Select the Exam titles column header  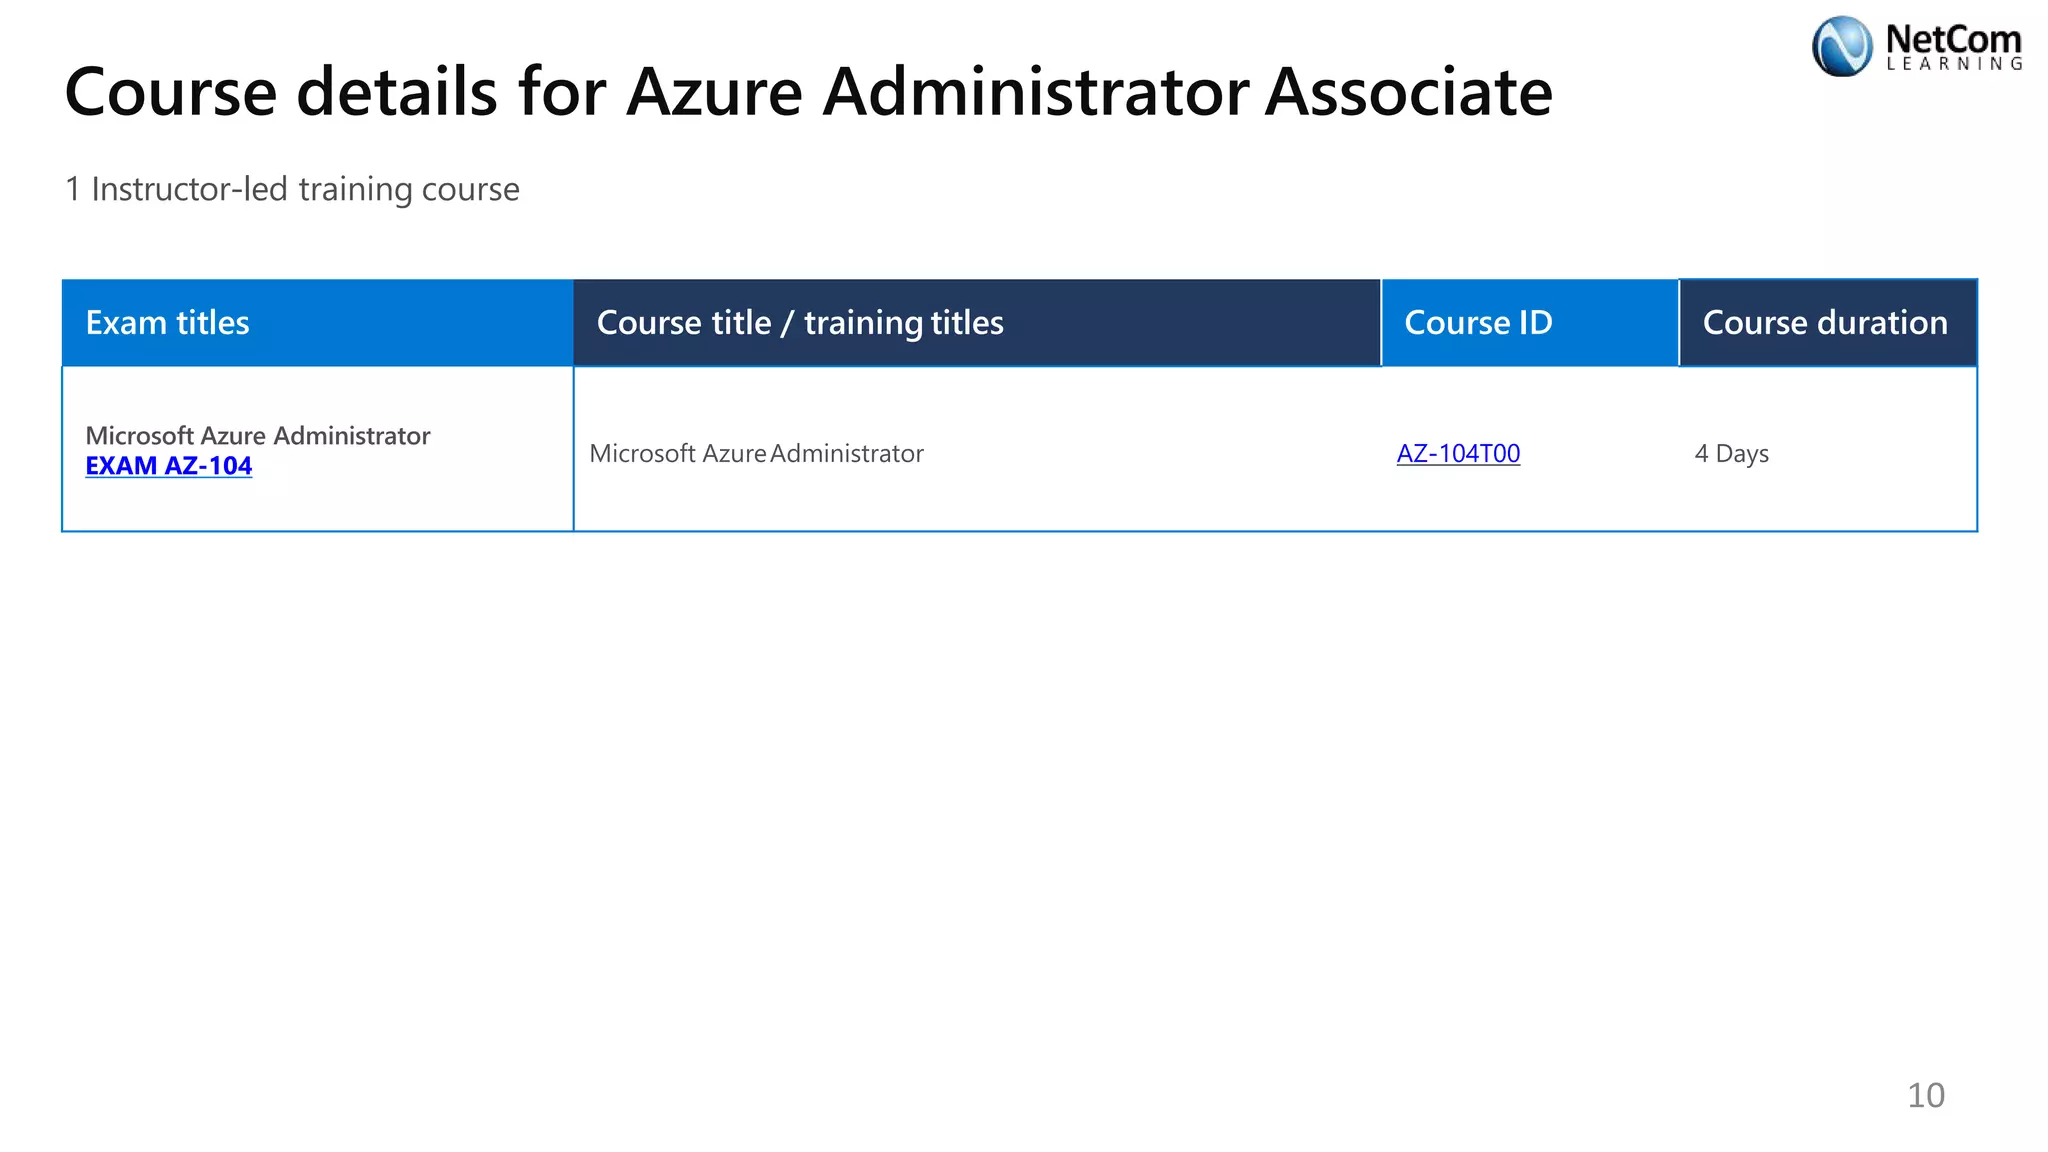coord(318,323)
